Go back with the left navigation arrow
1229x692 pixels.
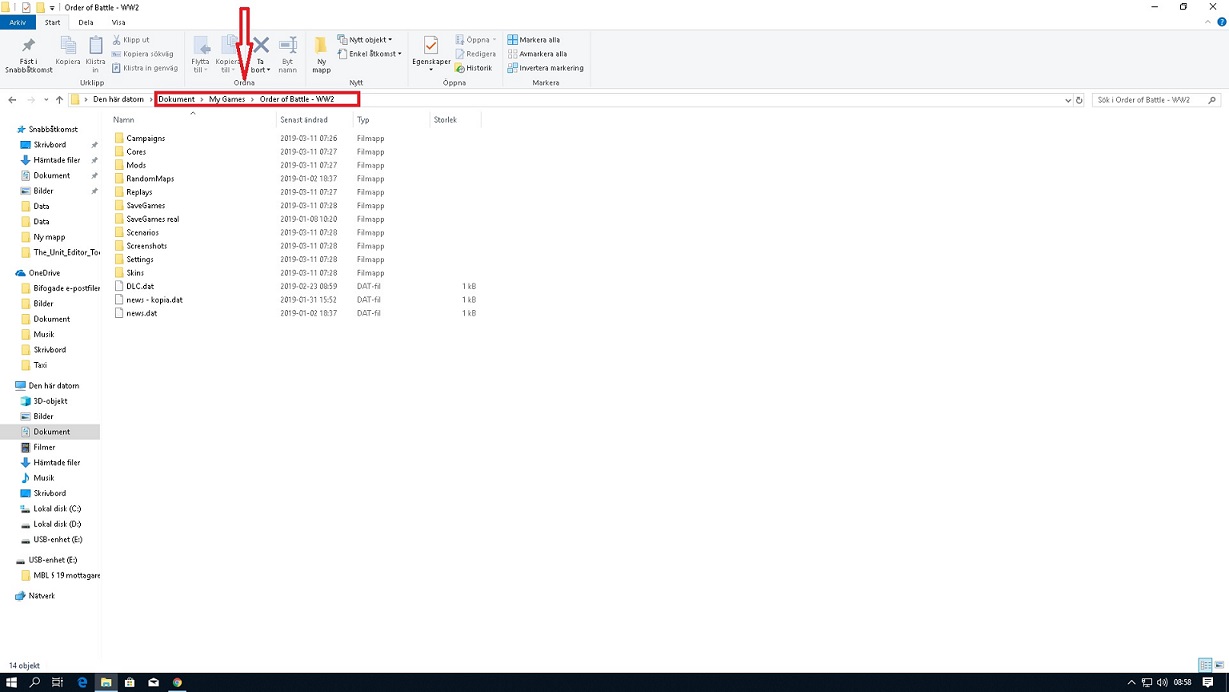tap(12, 100)
